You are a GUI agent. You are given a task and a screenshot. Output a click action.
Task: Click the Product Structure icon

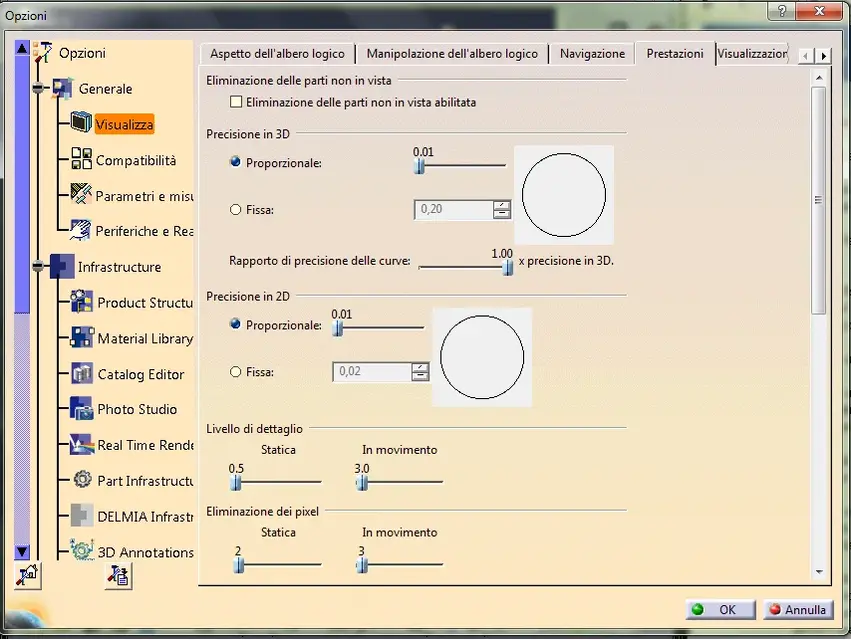point(82,302)
